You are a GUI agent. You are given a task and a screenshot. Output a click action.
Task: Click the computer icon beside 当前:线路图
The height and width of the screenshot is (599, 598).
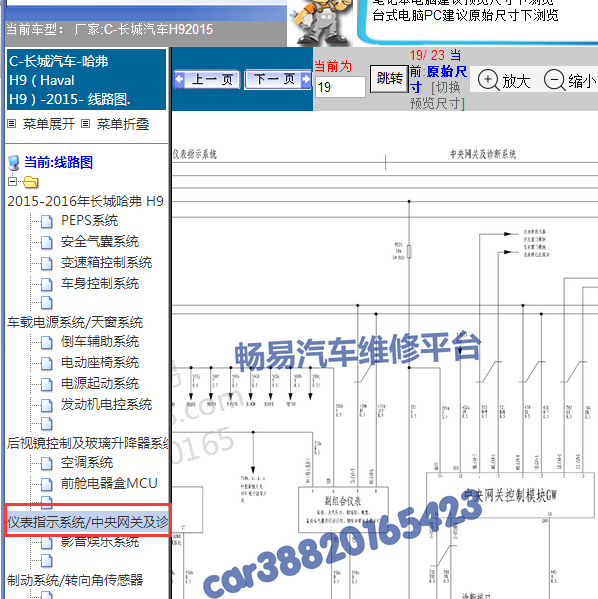[x=14, y=163]
